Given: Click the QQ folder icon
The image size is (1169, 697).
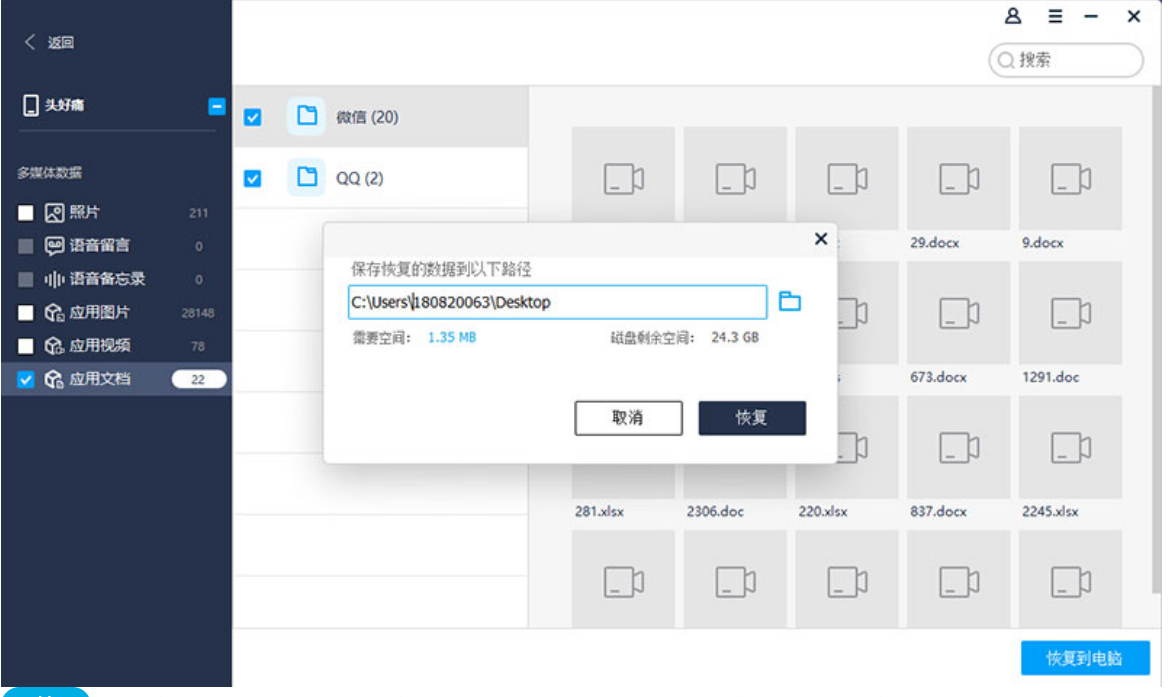Looking at the screenshot, I should pos(307,178).
